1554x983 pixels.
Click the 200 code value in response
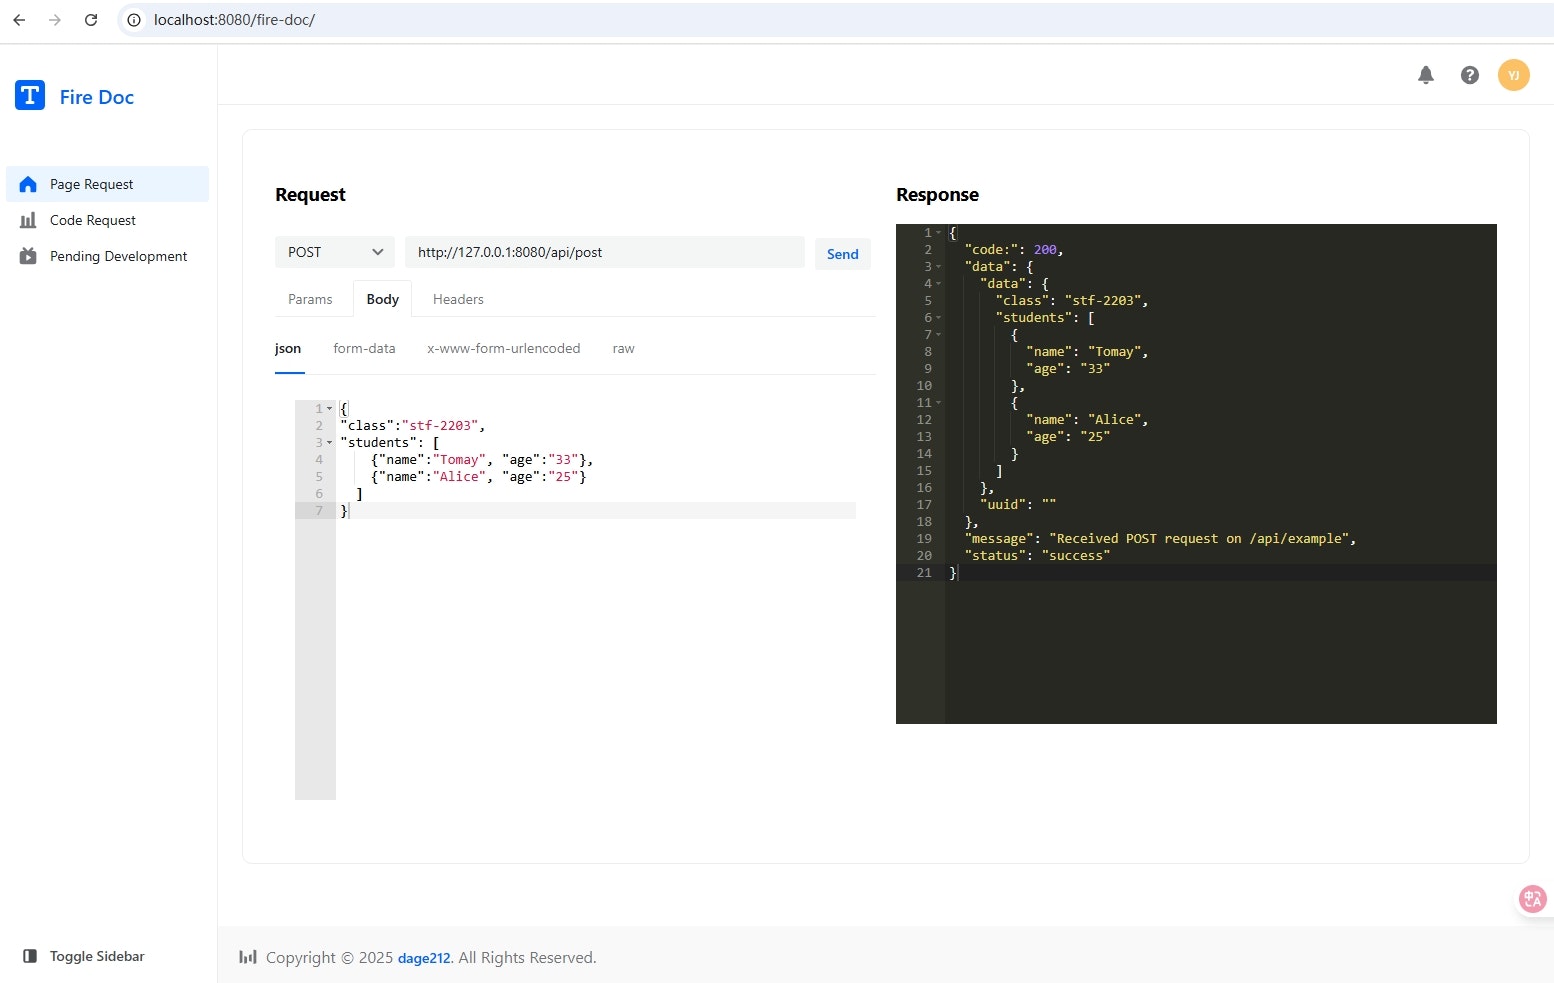(1045, 249)
